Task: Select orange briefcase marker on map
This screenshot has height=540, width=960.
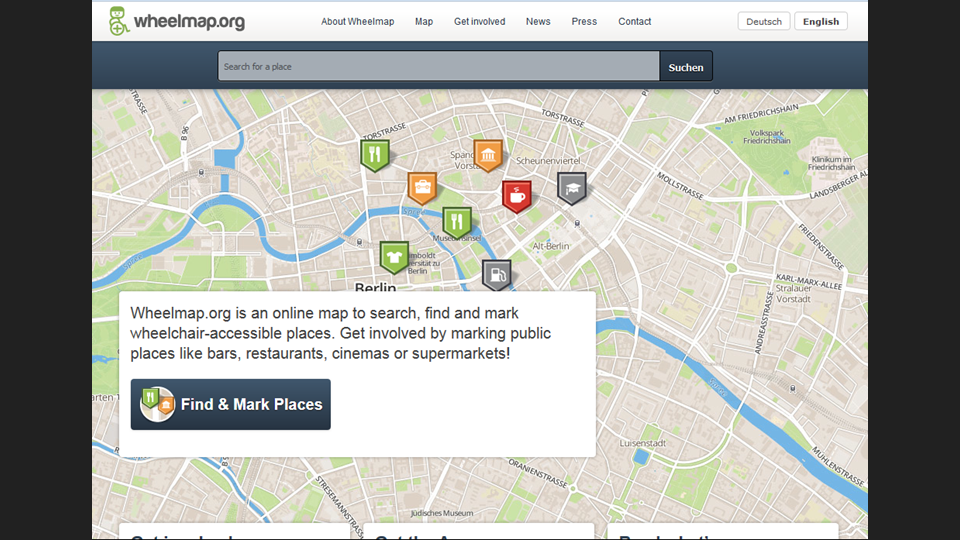Action: pyautogui.click(x=422, y=187)
